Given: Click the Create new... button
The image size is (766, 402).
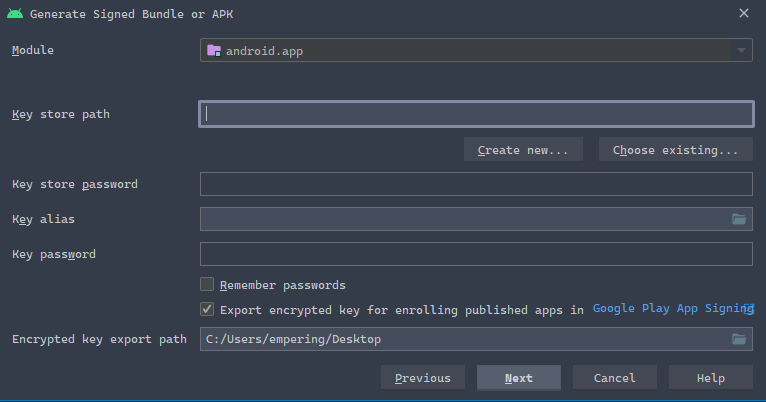Looking at the screenshot, I should coord(523,150).
